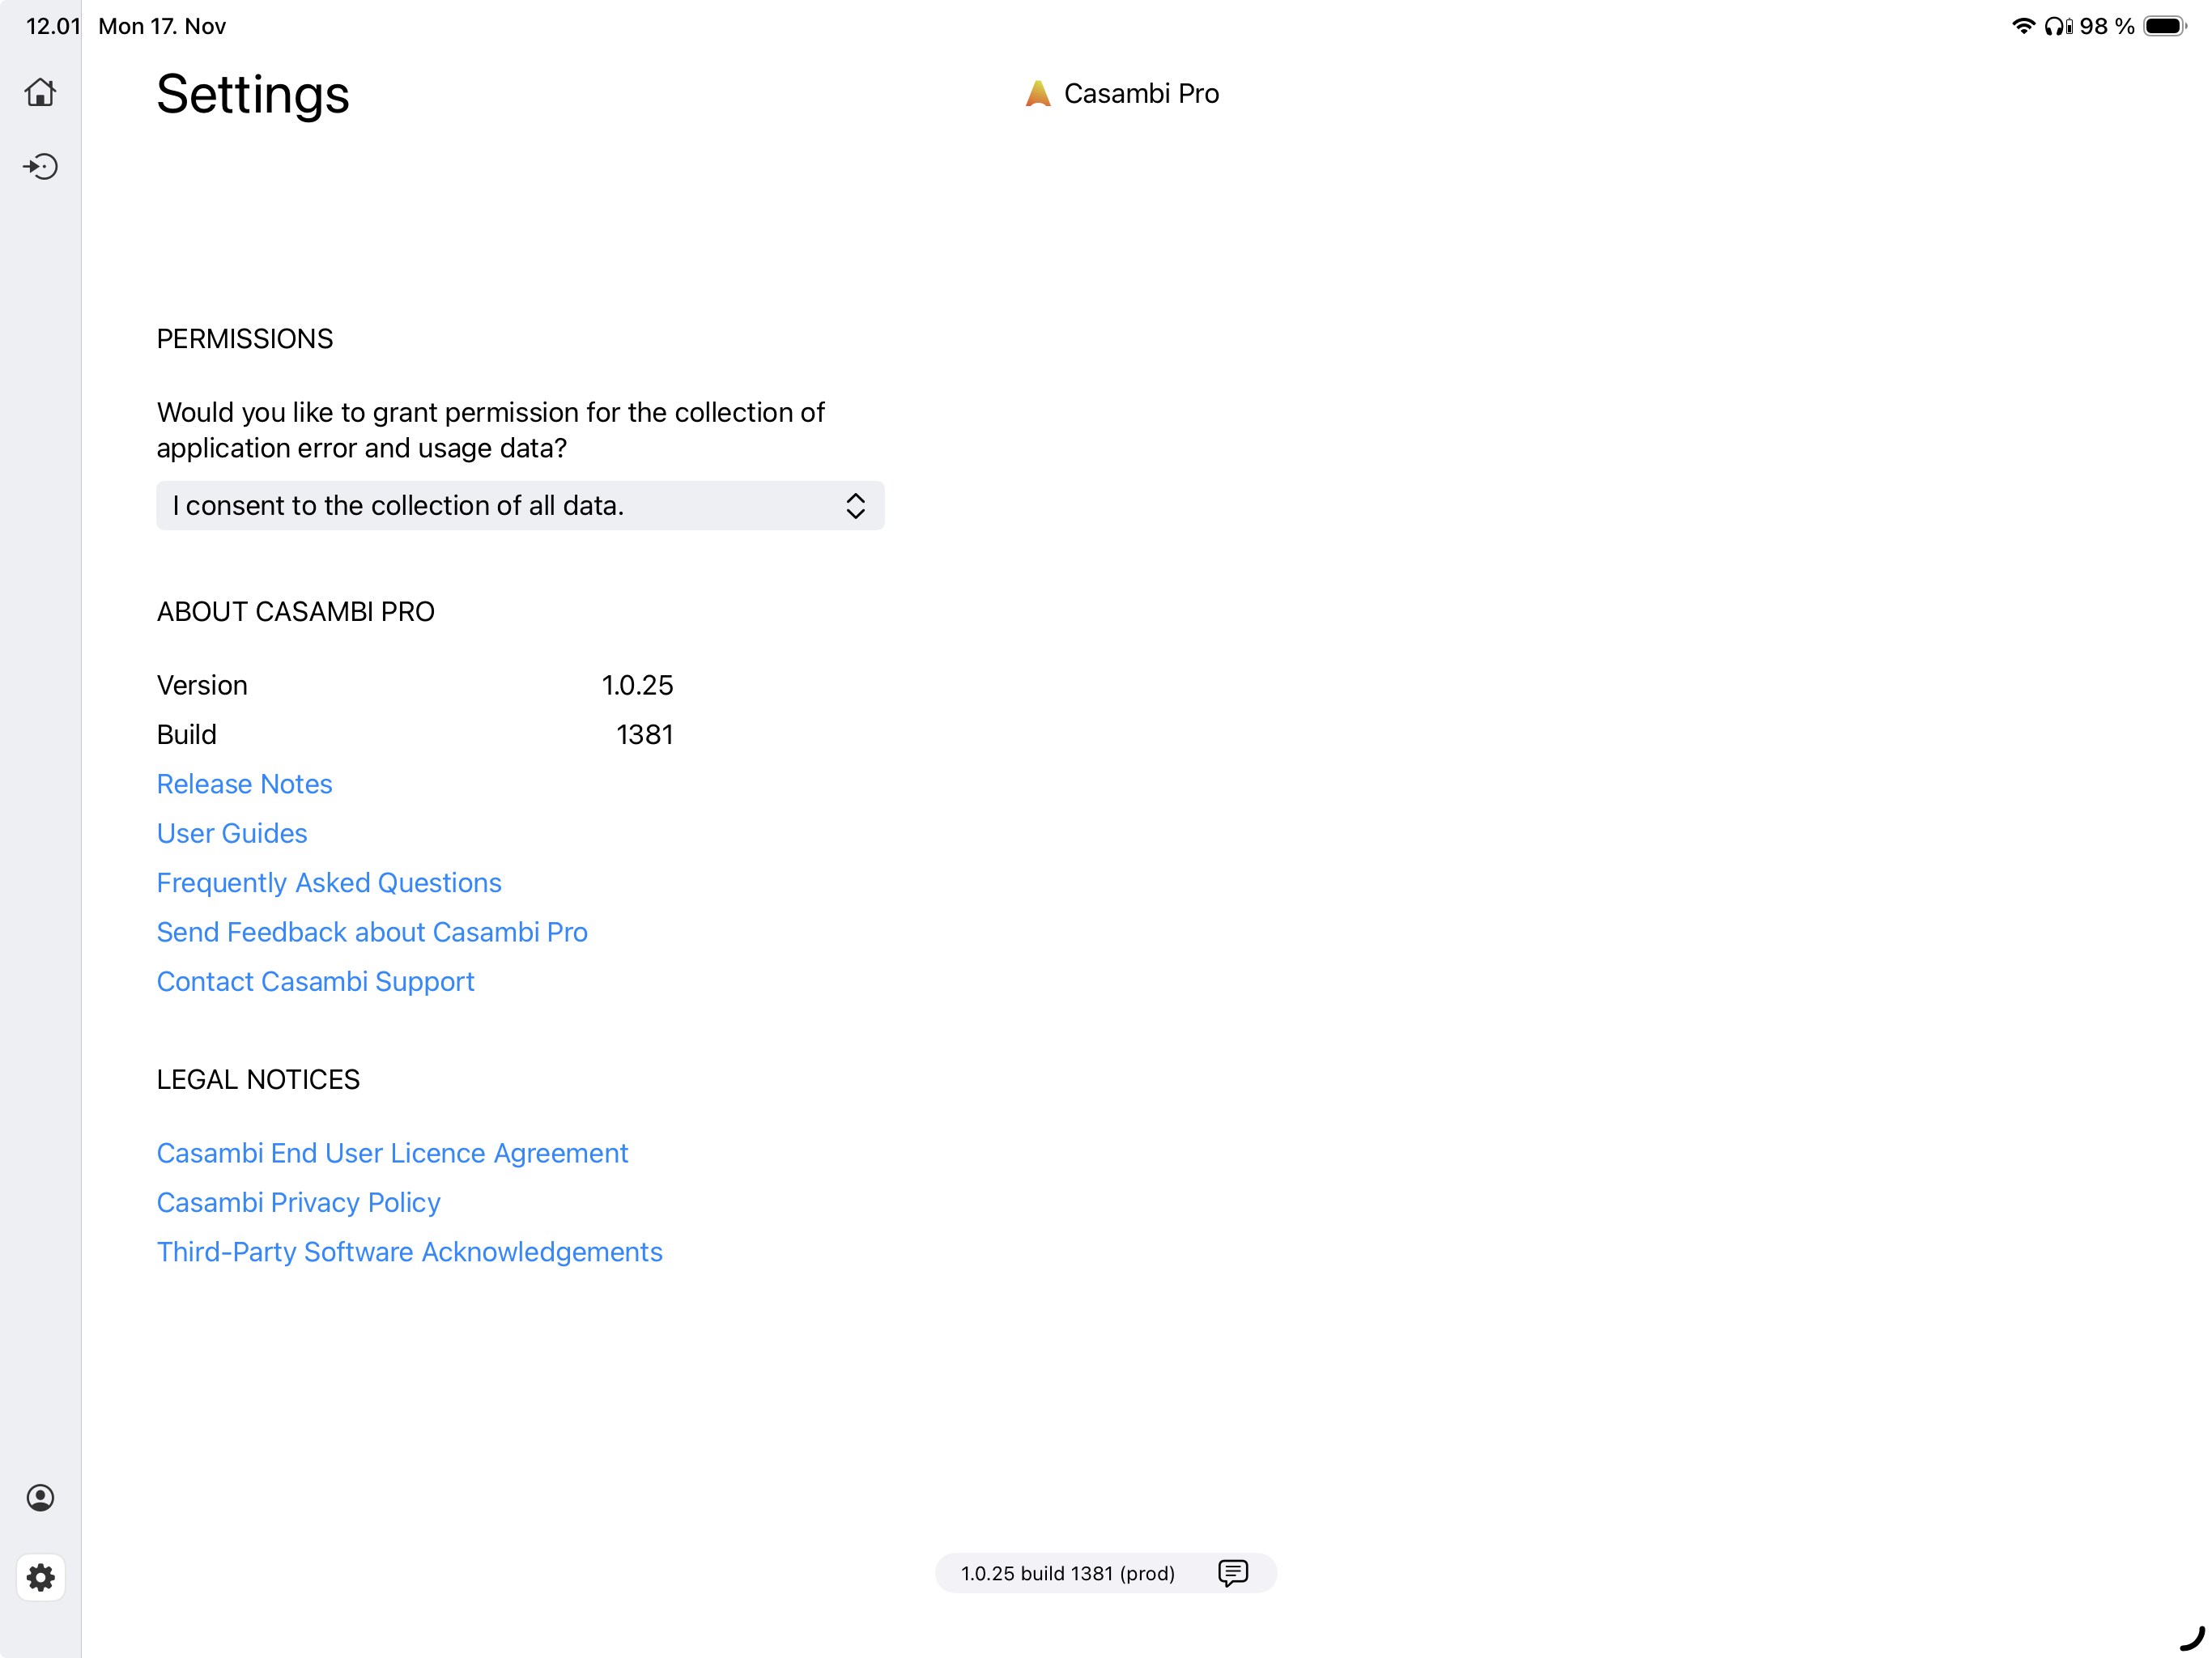Screen dimensions: 2212x1658
Task: Open the account profile icon in the sidebar
Action: tap(41, 1497)
